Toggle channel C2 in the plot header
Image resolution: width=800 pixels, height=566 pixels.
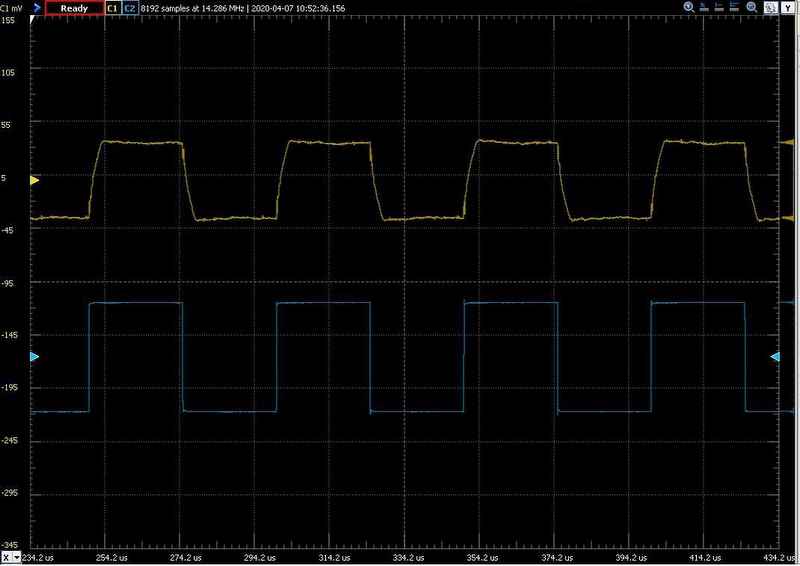click(x=130, y=8)
